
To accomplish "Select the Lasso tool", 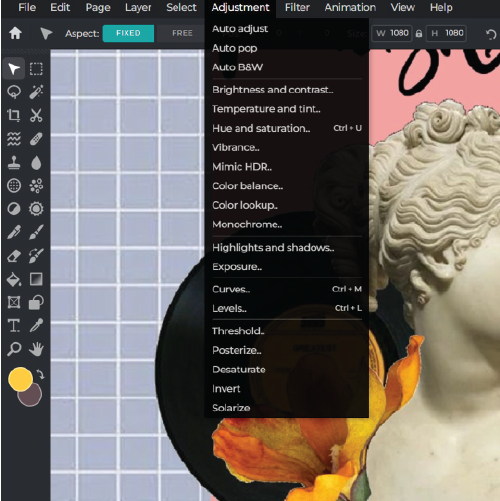I will [14, 92].
